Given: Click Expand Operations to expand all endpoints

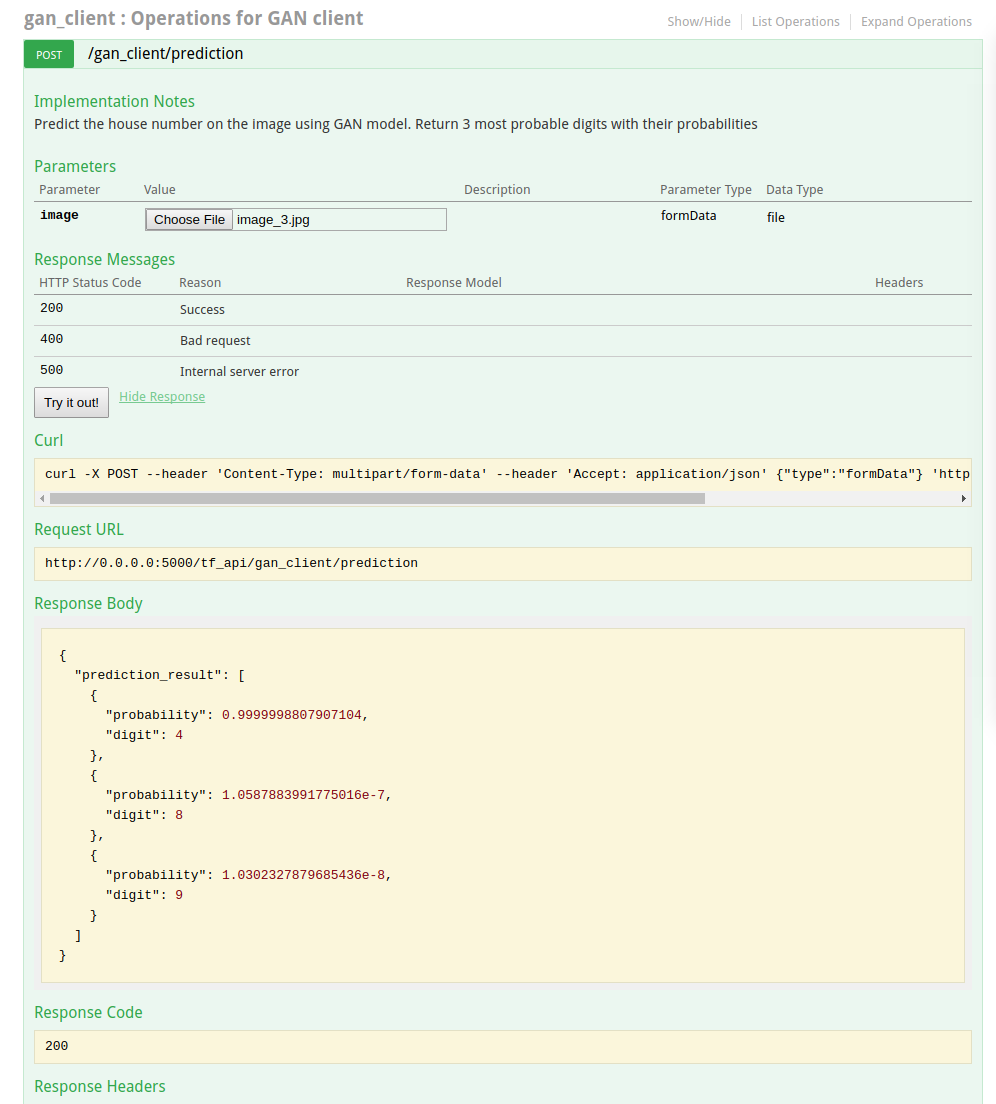Looking at the screenshot, I should (x=915, y=21).
